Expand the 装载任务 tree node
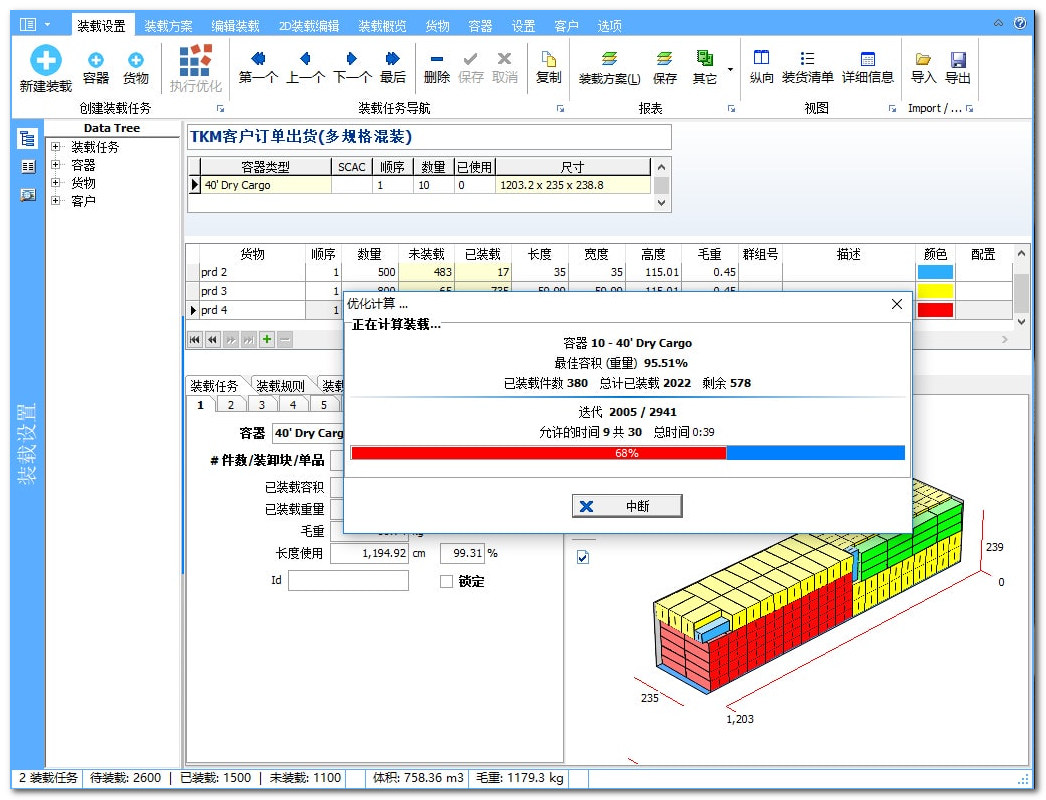The image size is (1046, 800). pyautogui.click(x=56, y=147)
